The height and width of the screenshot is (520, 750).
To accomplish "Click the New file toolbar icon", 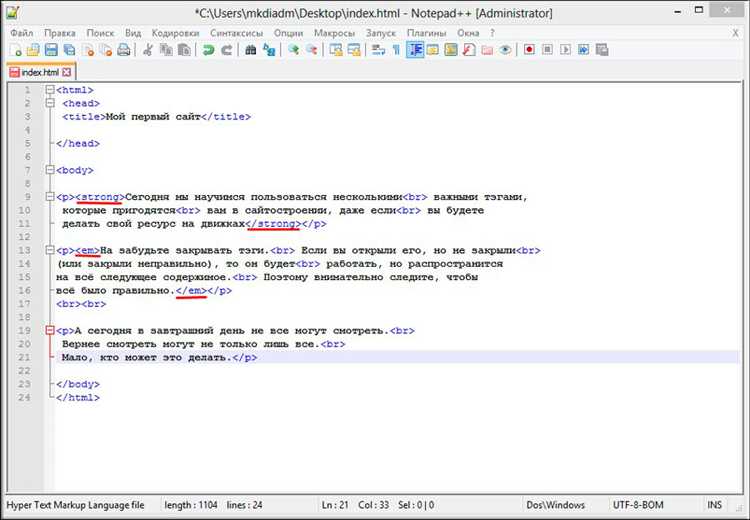I will [x=15, y=50].
